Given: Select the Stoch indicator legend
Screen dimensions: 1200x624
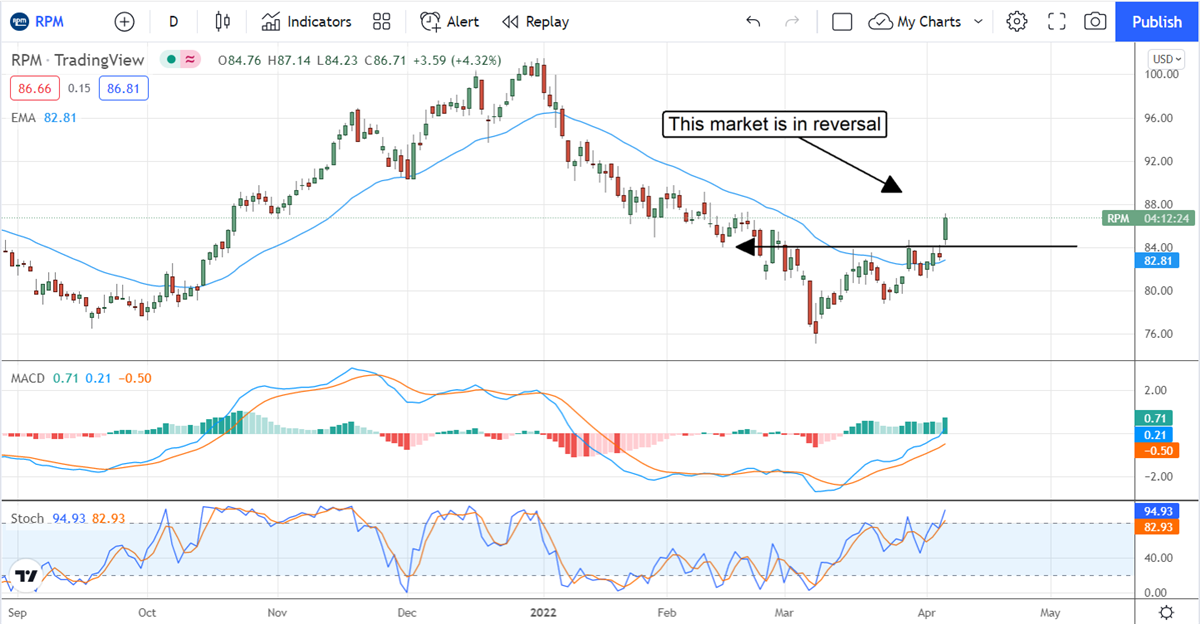Looking at the screenshot, I should (67, 518).
